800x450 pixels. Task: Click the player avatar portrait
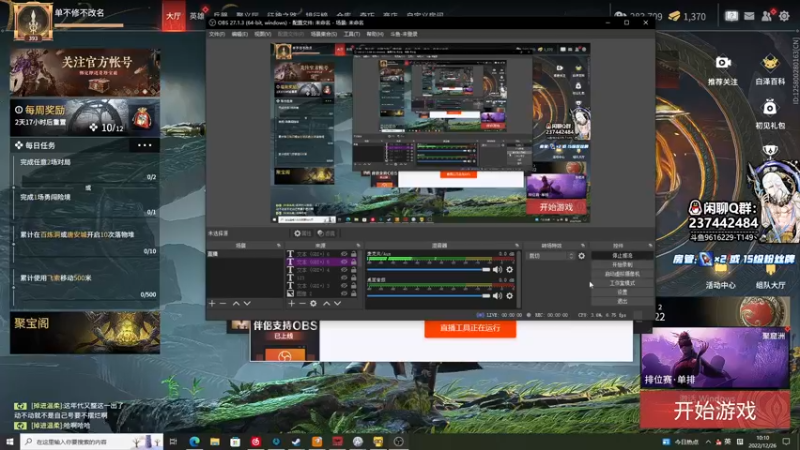pos(33,21)
